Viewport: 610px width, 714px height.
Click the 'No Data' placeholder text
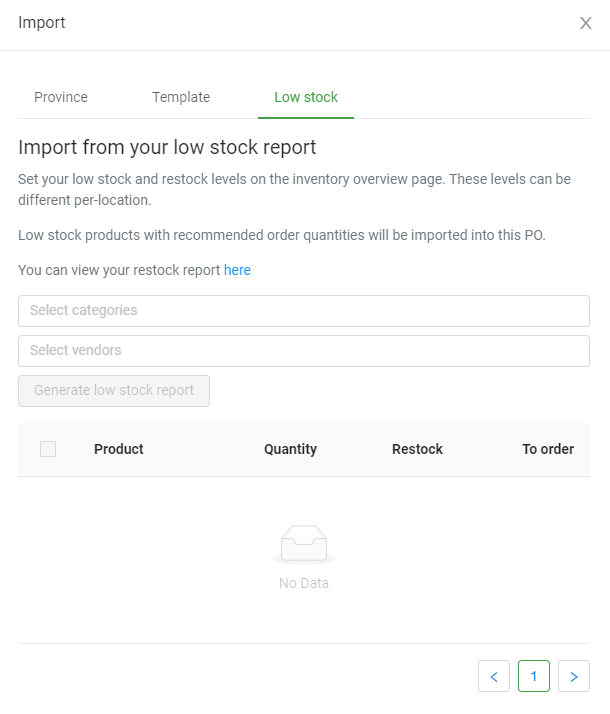pos(304,583)
